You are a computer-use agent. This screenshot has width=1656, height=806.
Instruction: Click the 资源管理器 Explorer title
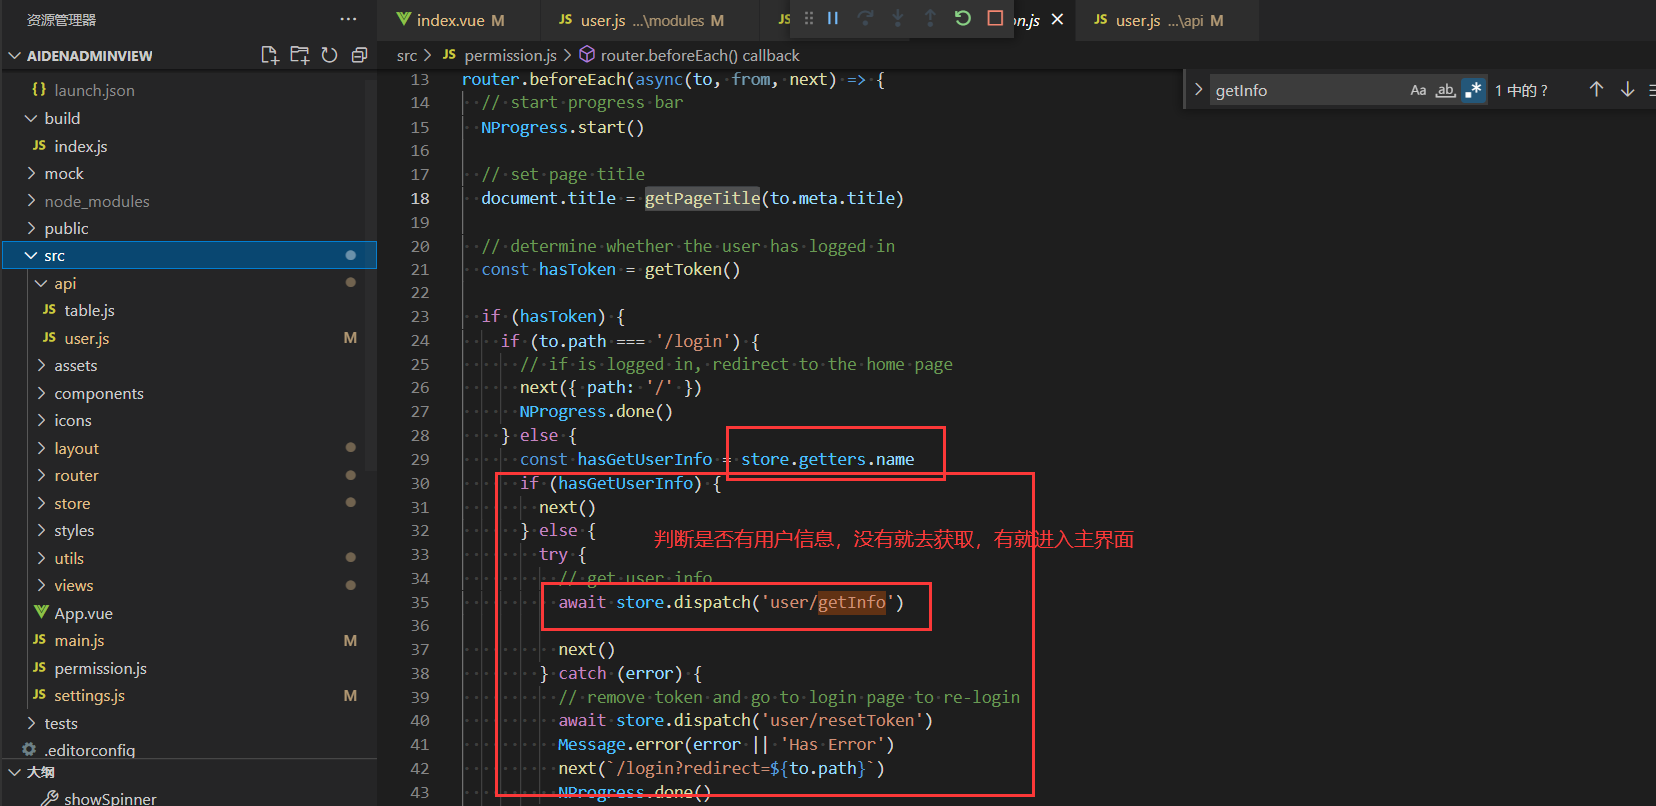click(61, 20)
